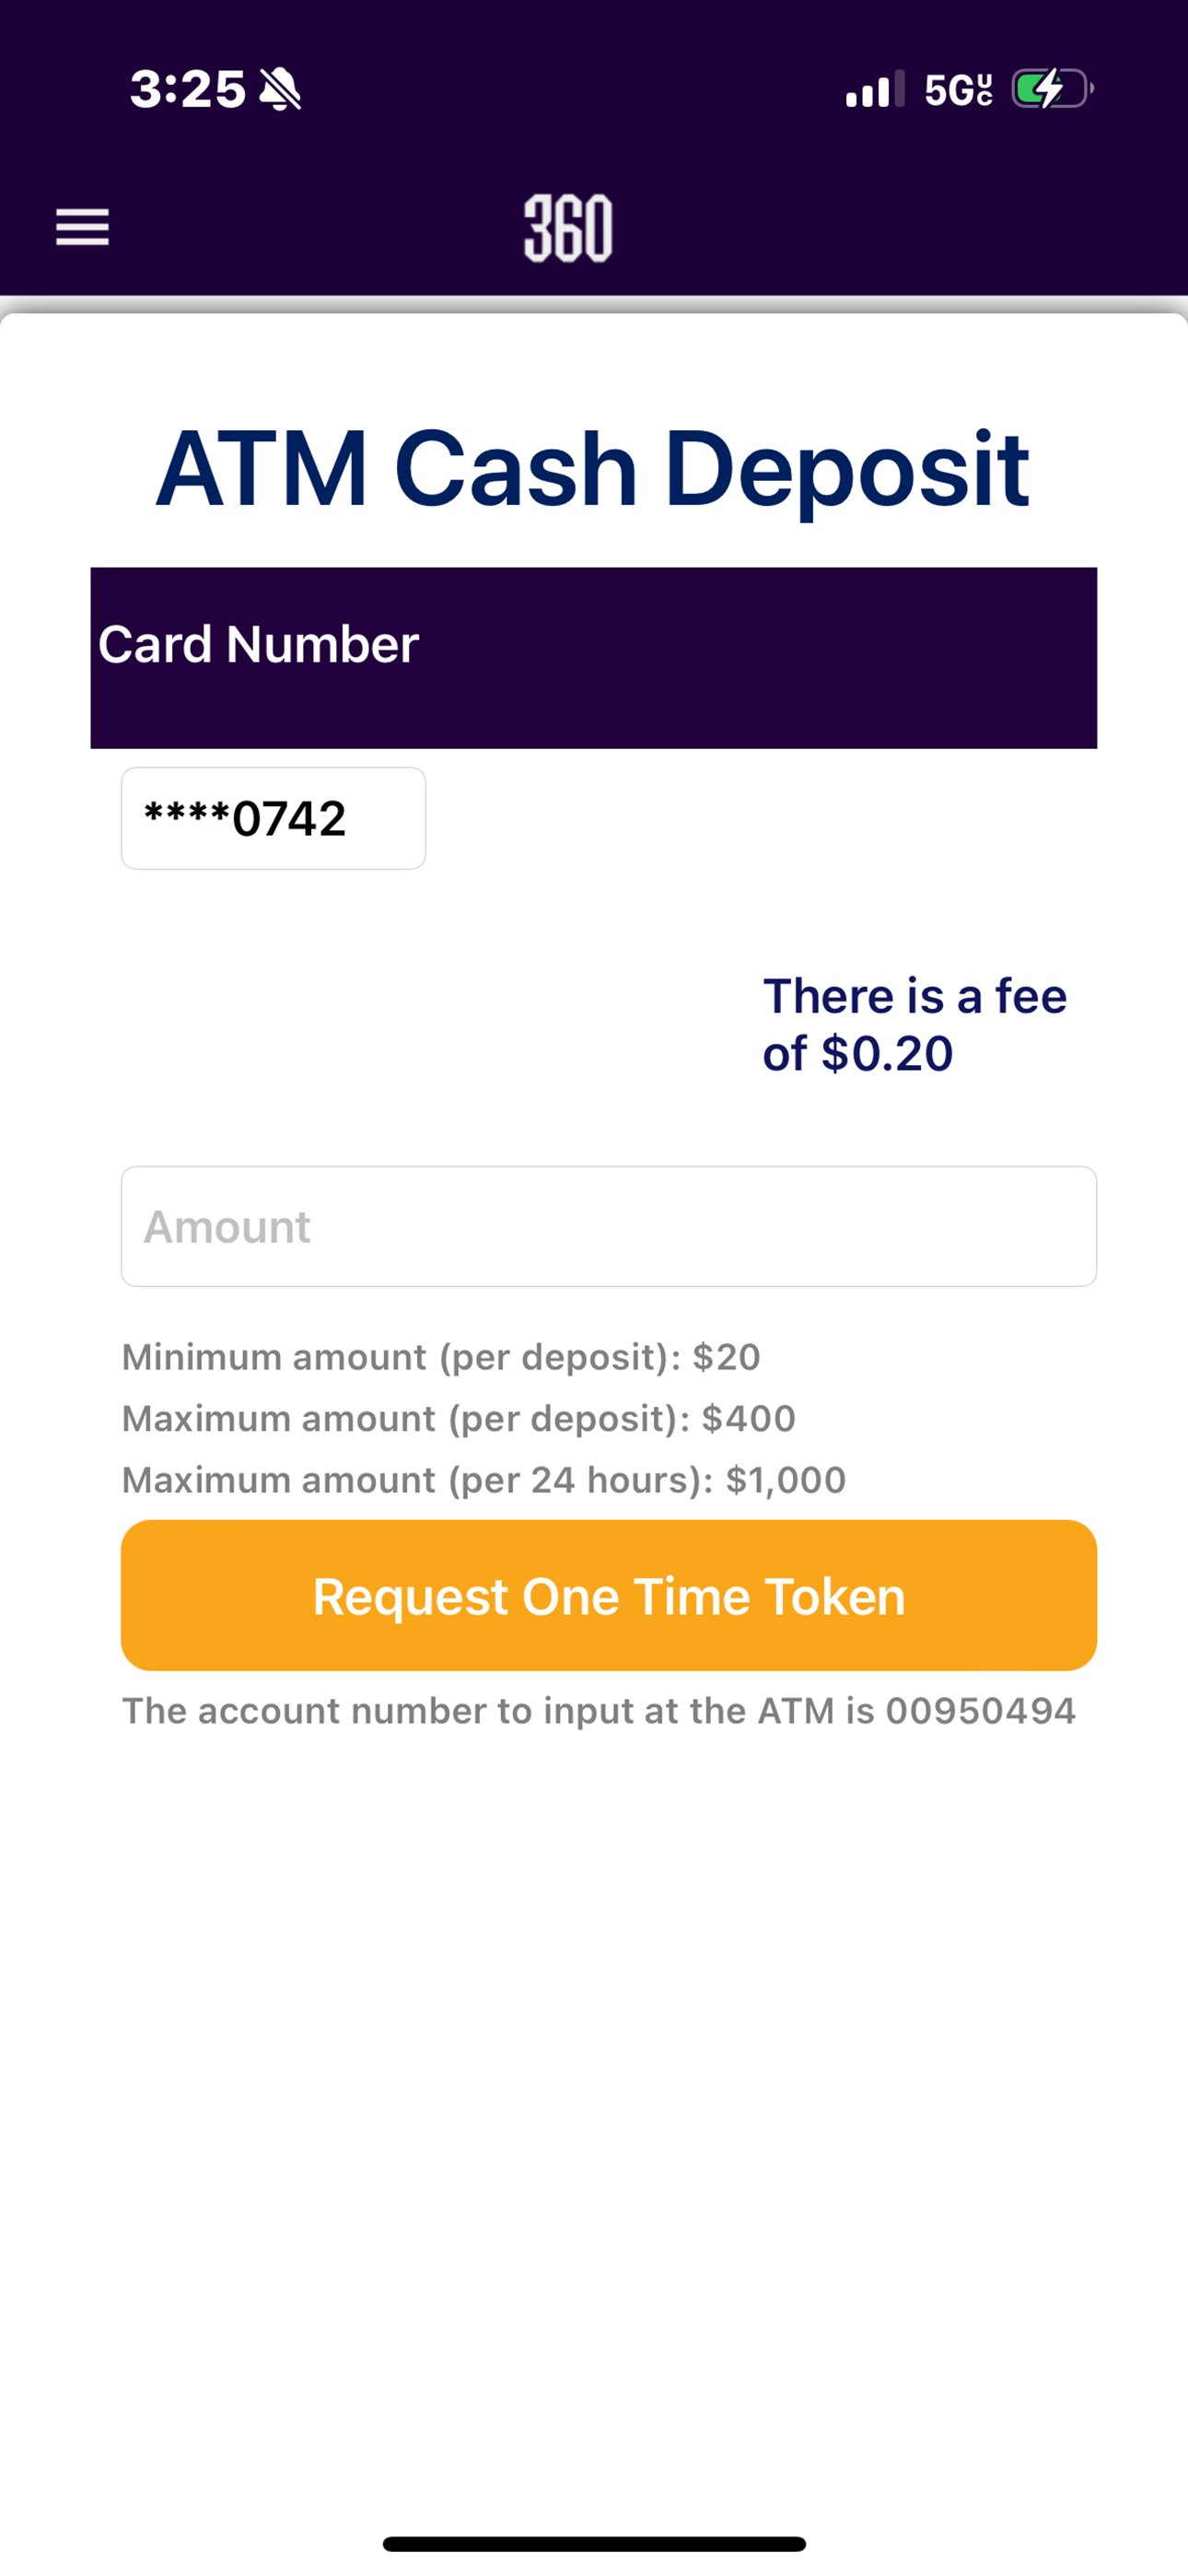
Task: Open the hamburger menu
Action: point(82,227)
